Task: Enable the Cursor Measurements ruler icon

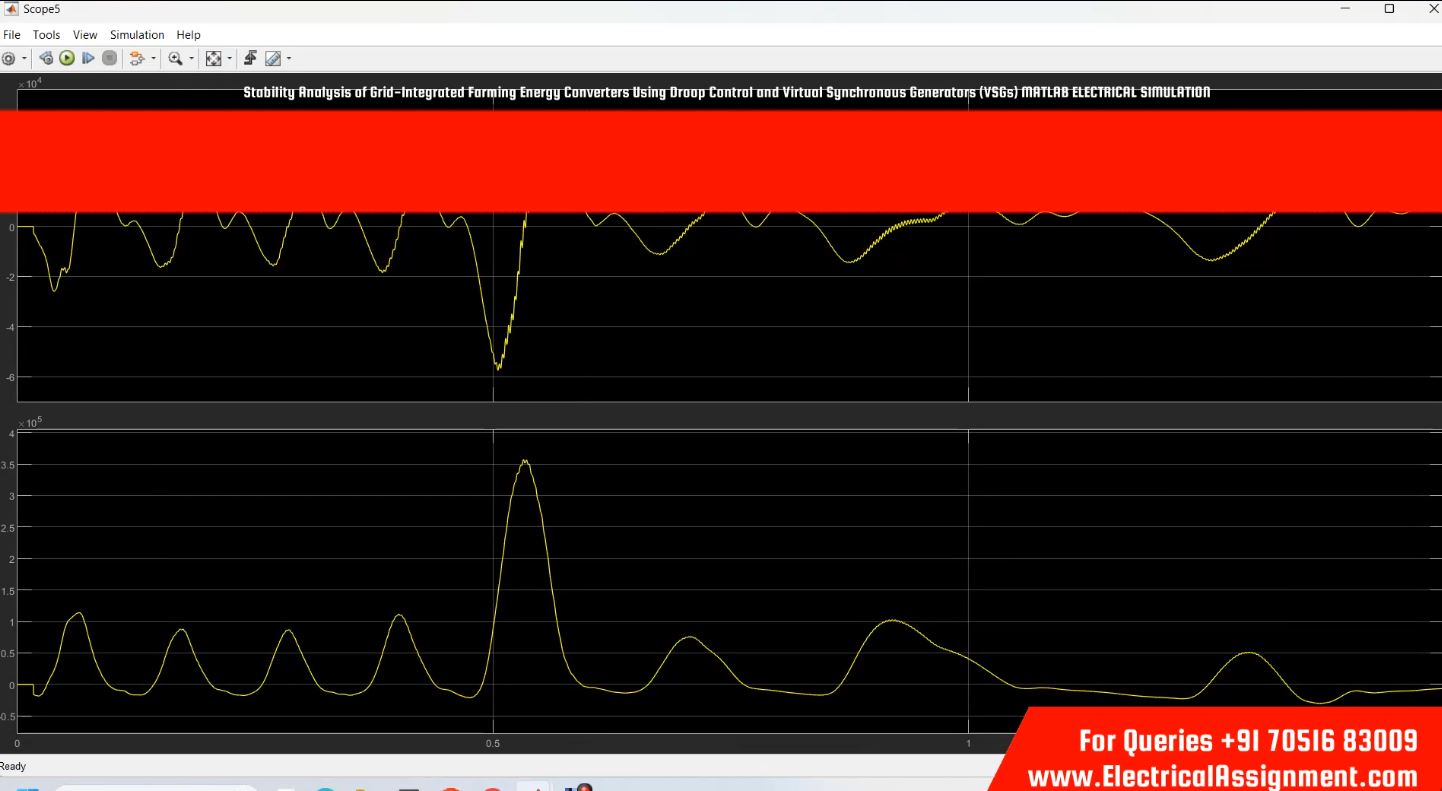Action: (x=273, y=58)
